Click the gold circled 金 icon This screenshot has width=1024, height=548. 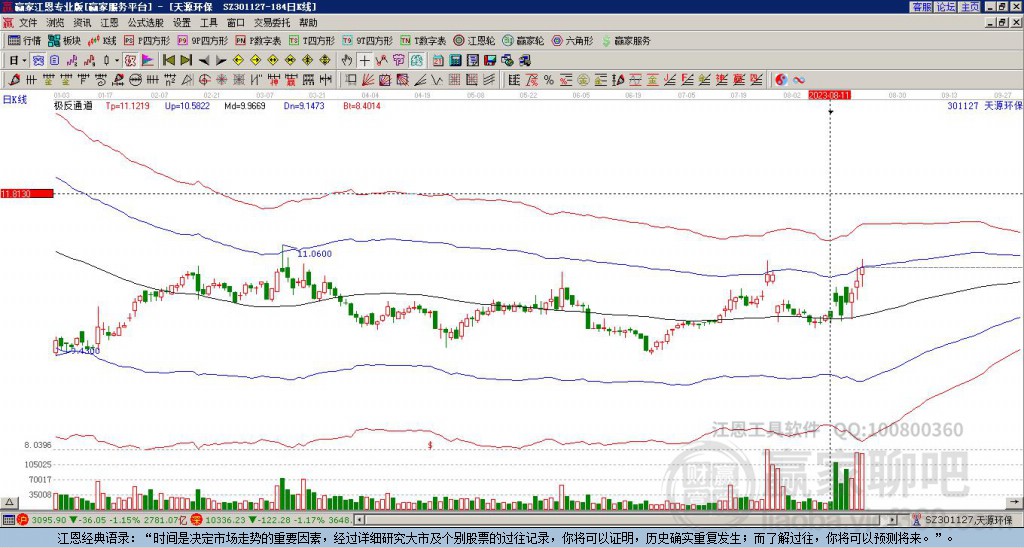(583, 80)
